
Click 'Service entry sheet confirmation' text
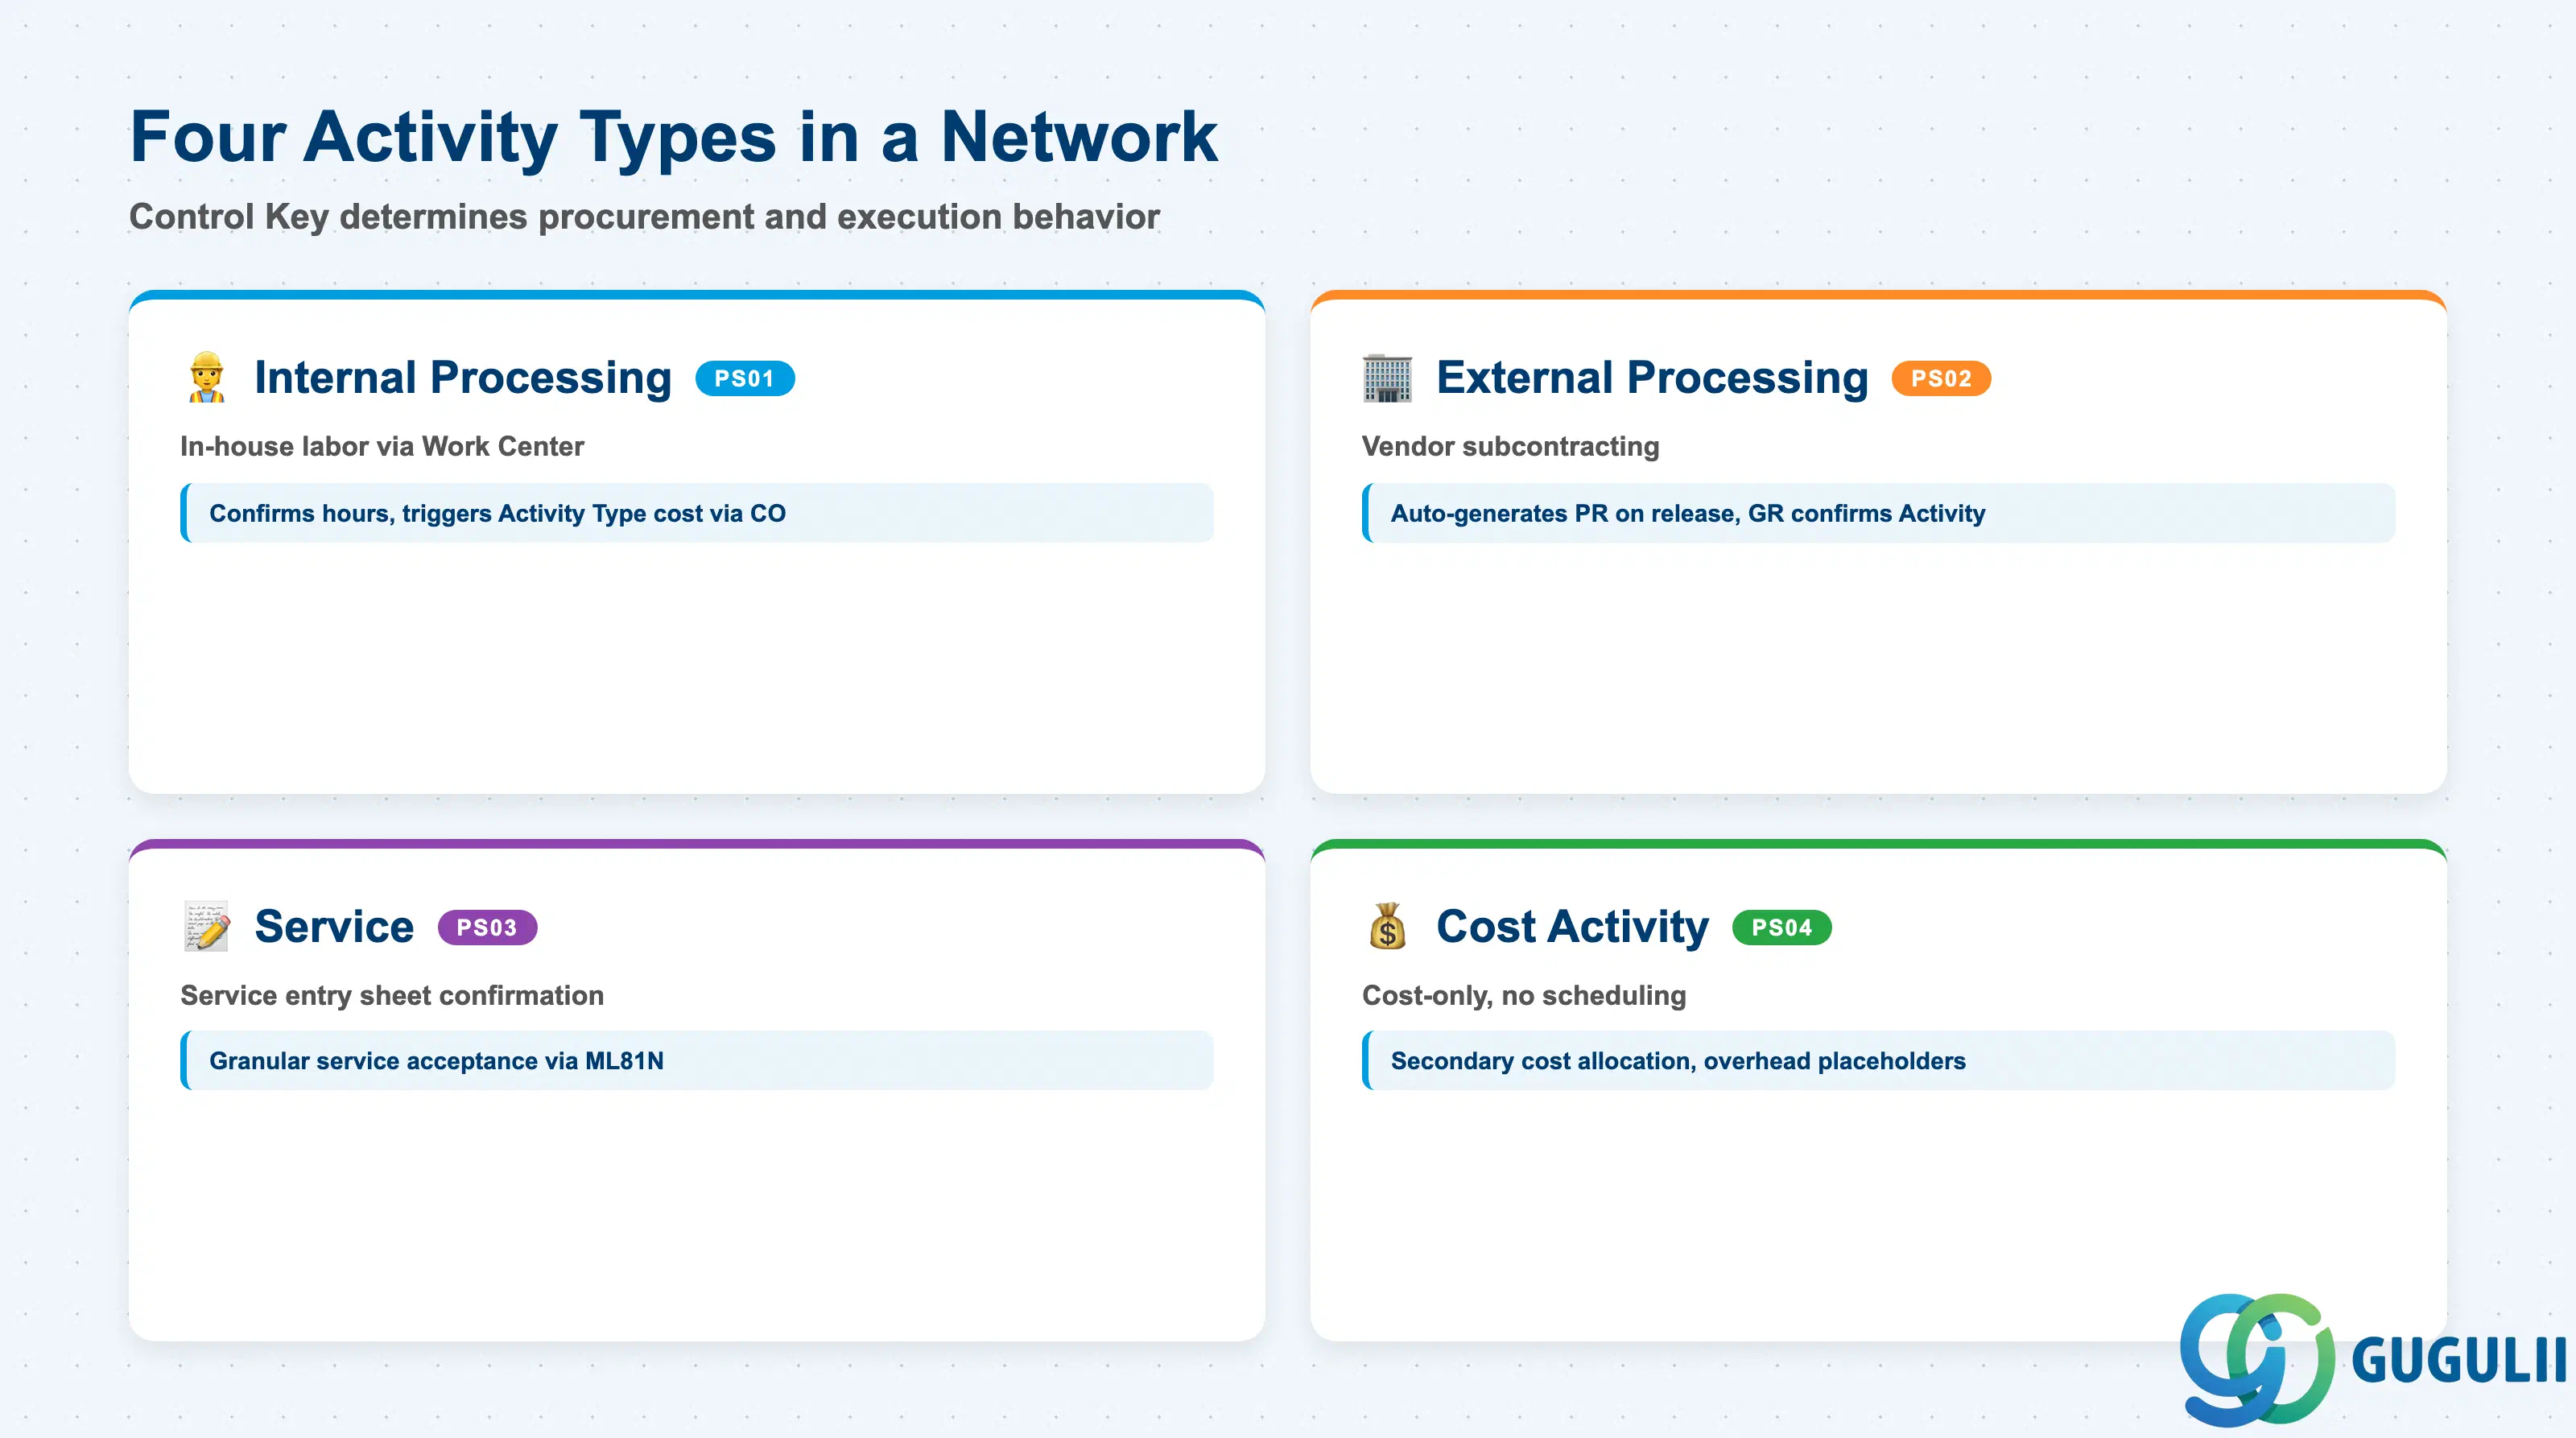392,995
